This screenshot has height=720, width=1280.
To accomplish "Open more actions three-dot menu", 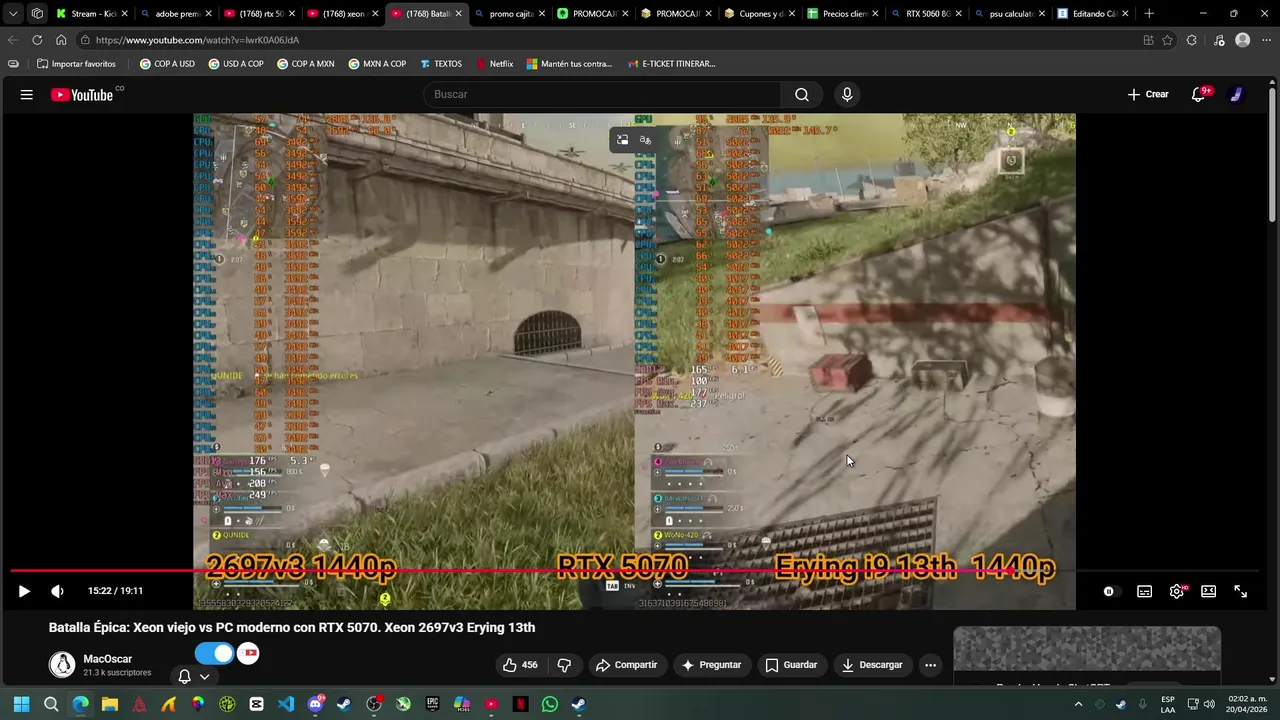I will [930, 665].
